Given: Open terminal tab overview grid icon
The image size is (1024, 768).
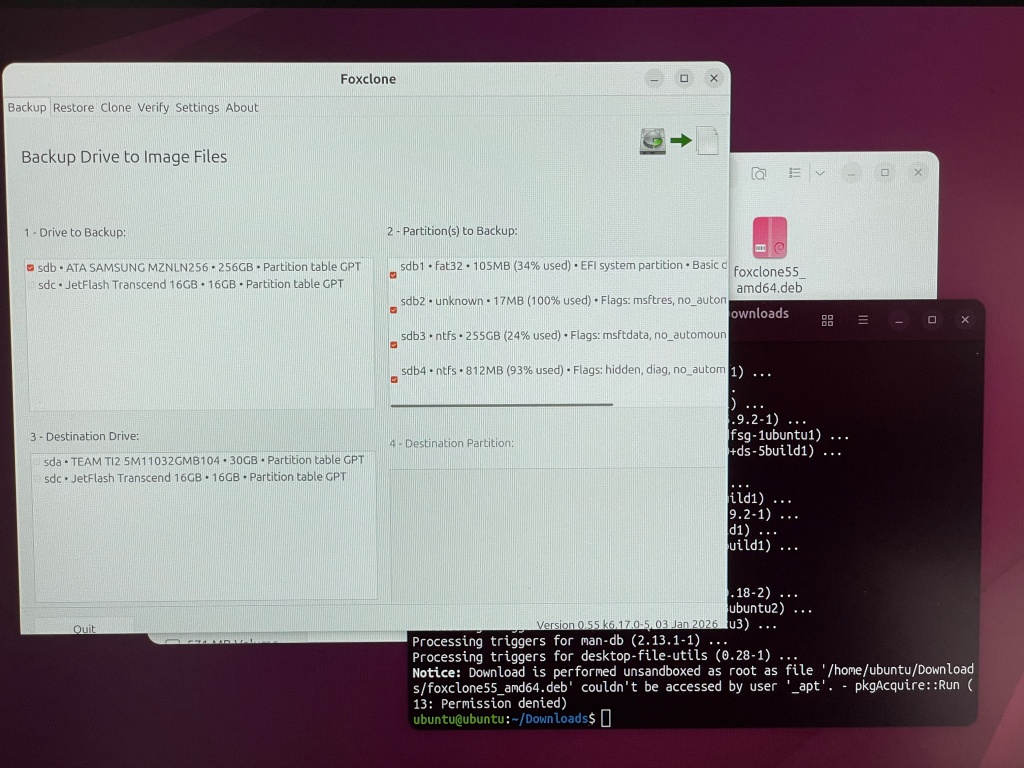Looking at the screenshot, I should pyautogui.click(x=827, y=320).
